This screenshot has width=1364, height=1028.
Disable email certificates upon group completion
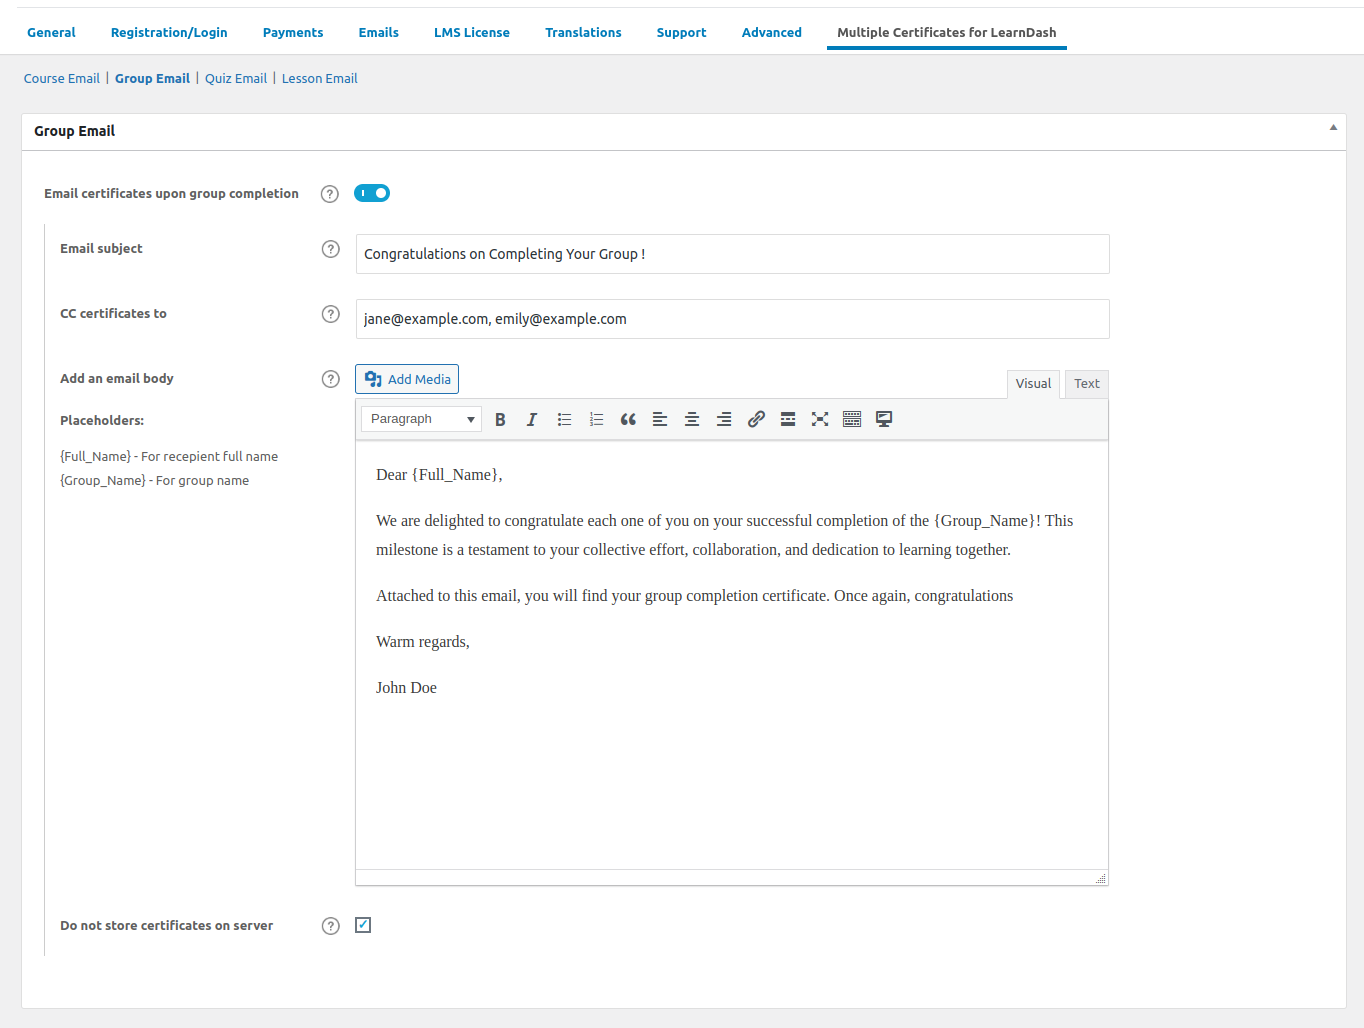click(x=372, y=193)
